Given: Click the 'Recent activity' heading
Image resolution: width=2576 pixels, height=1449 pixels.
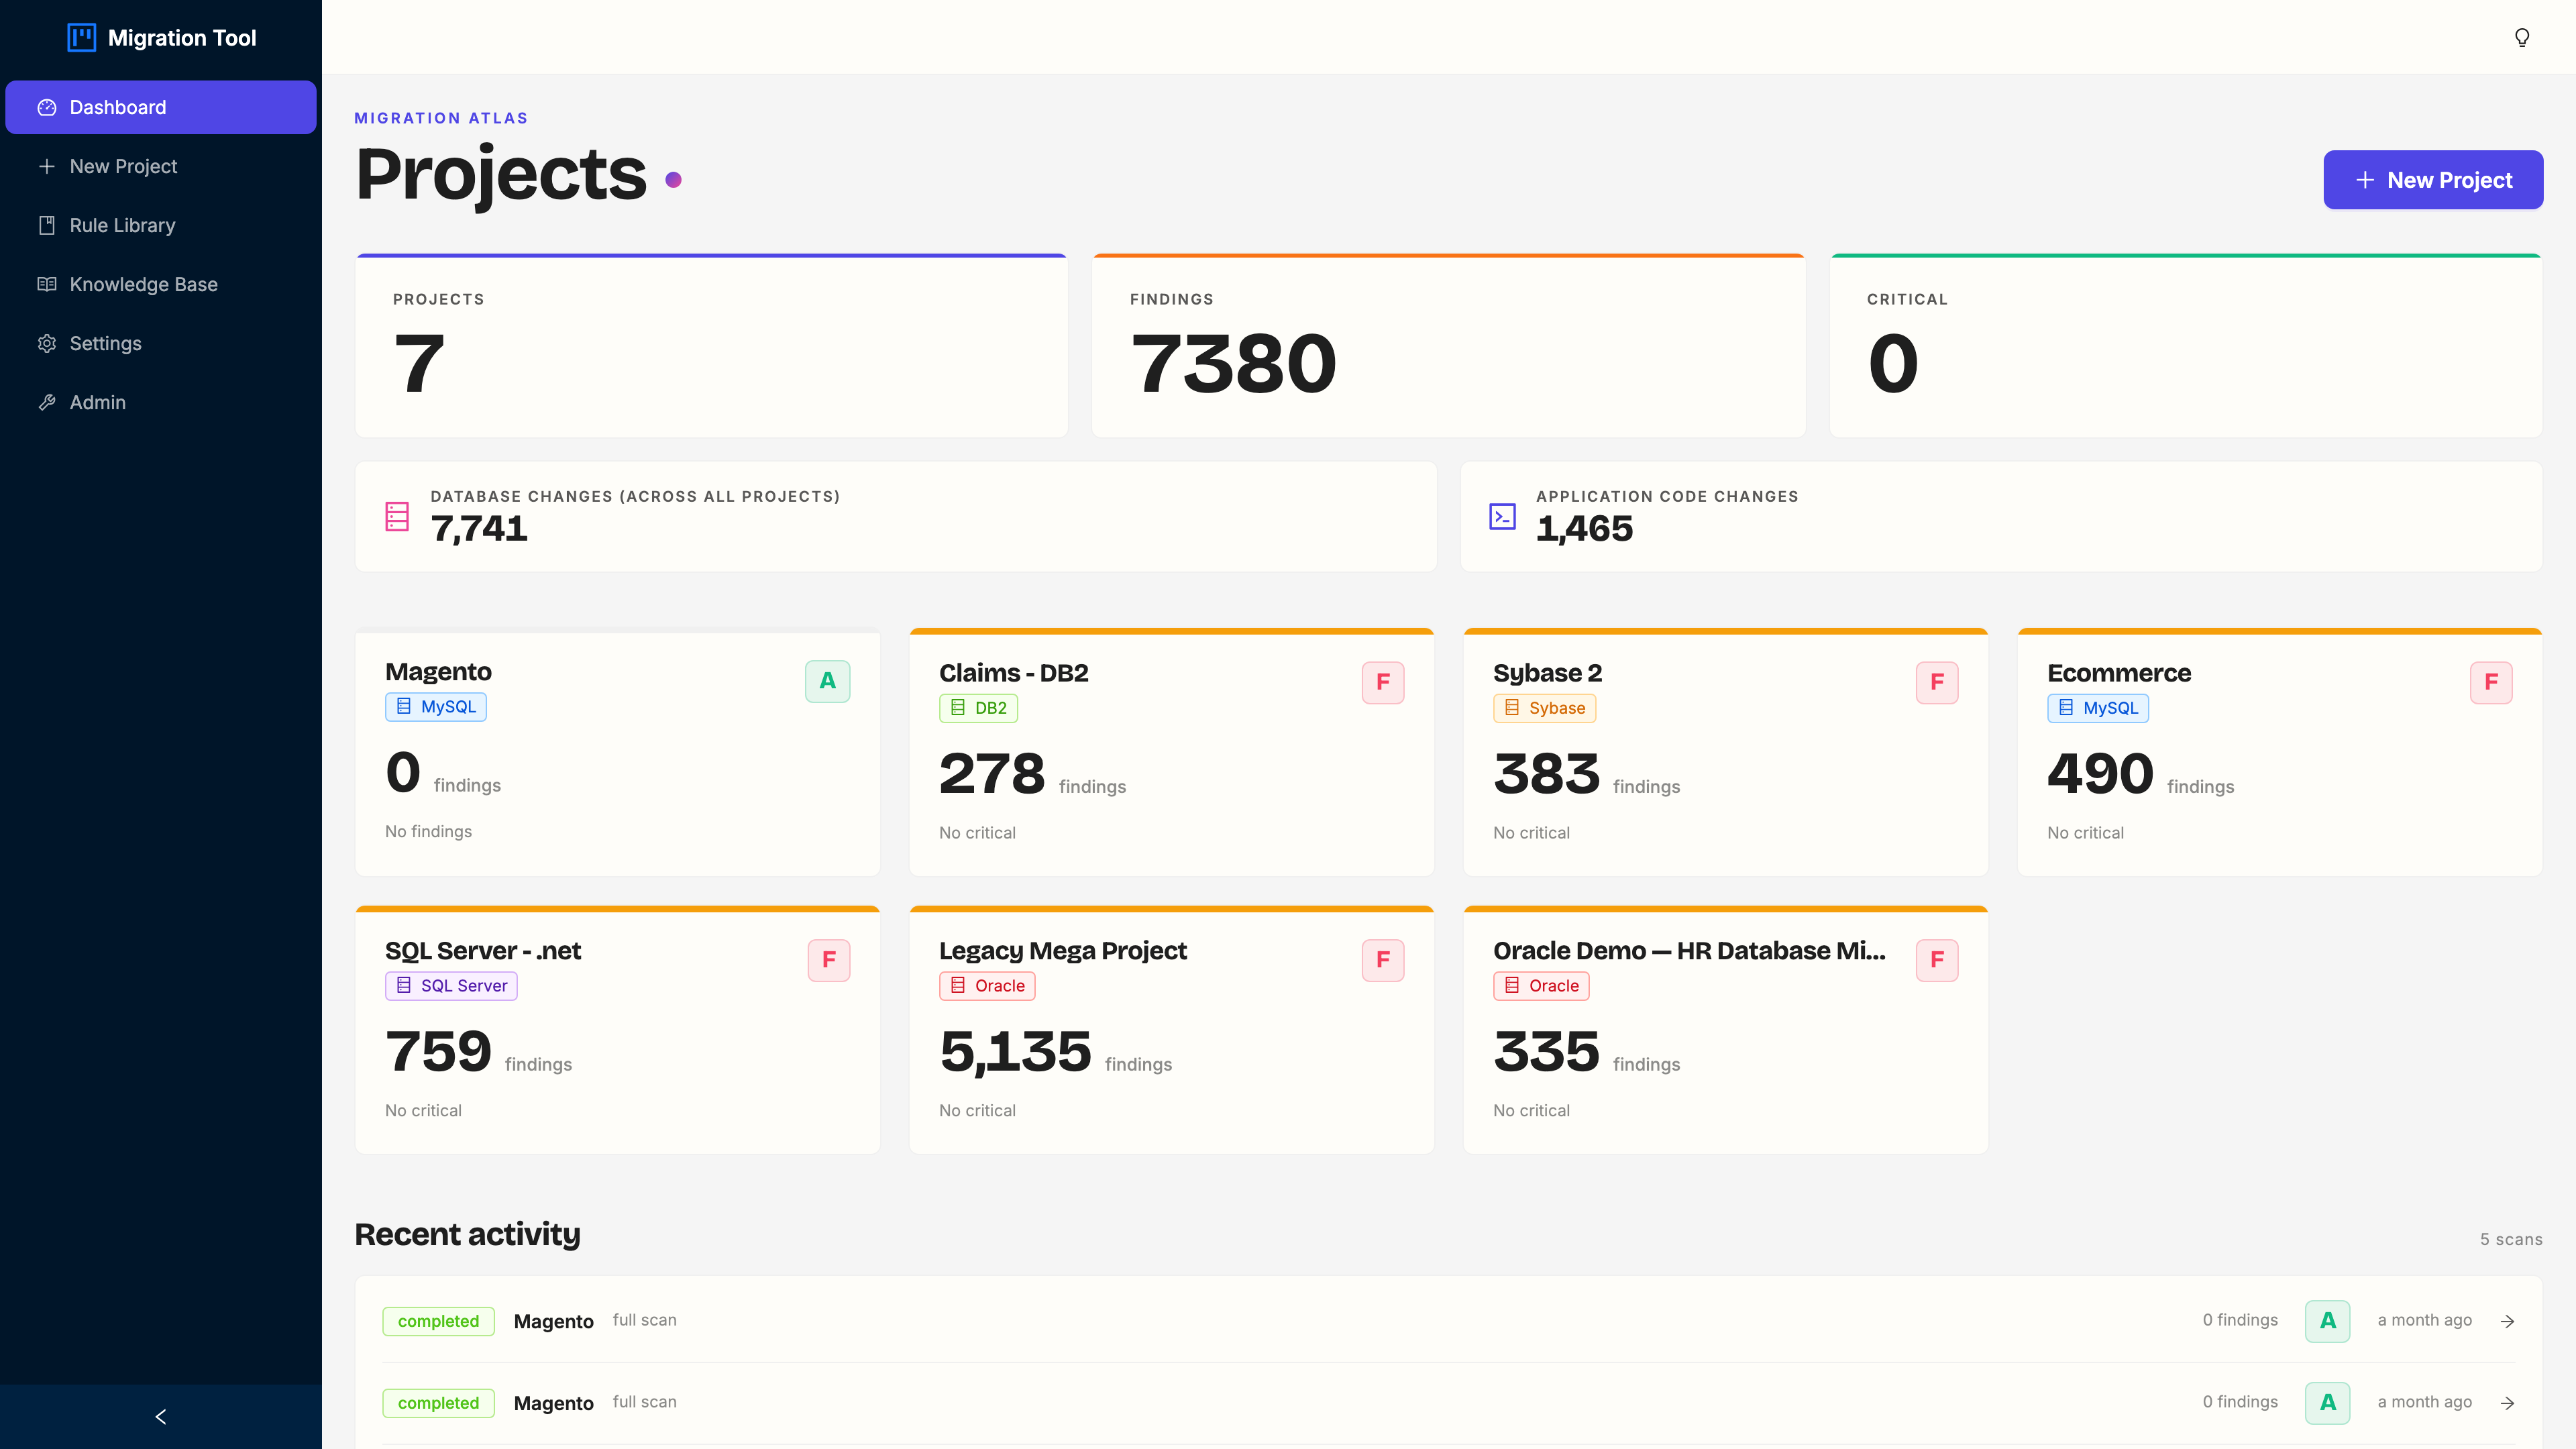Looking at the screenshot, I should point(467,1235).
